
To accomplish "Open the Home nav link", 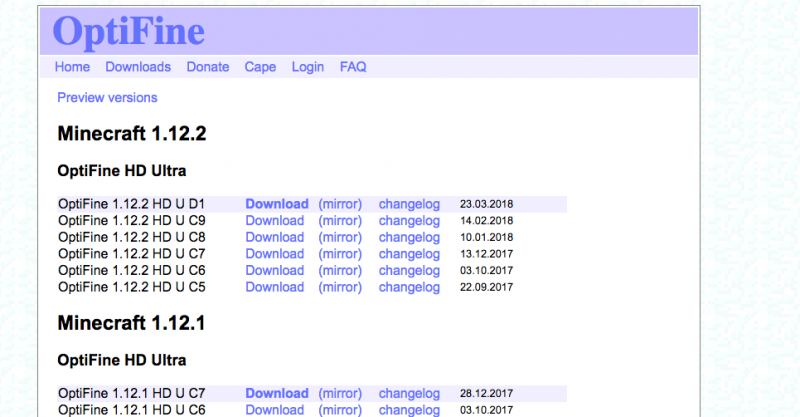I will click(72, 67).
